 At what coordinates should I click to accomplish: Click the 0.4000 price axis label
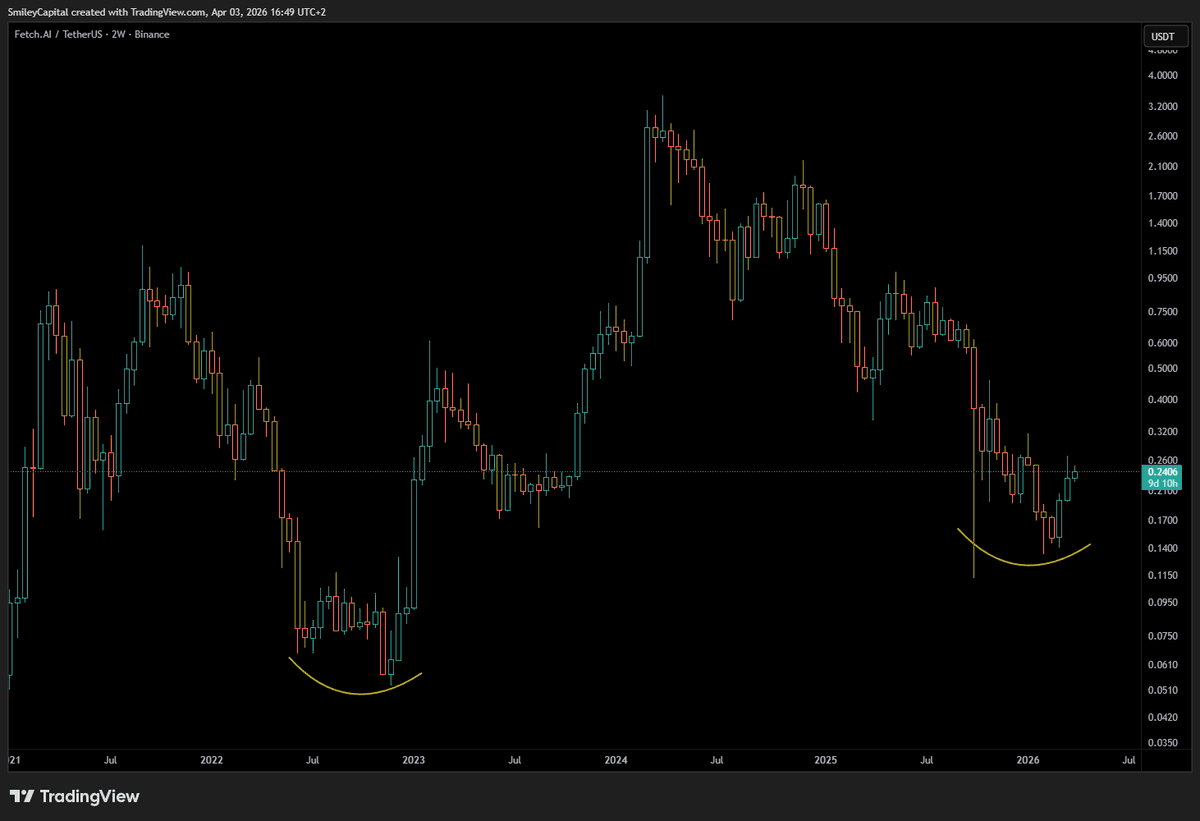coord(1163,400)
